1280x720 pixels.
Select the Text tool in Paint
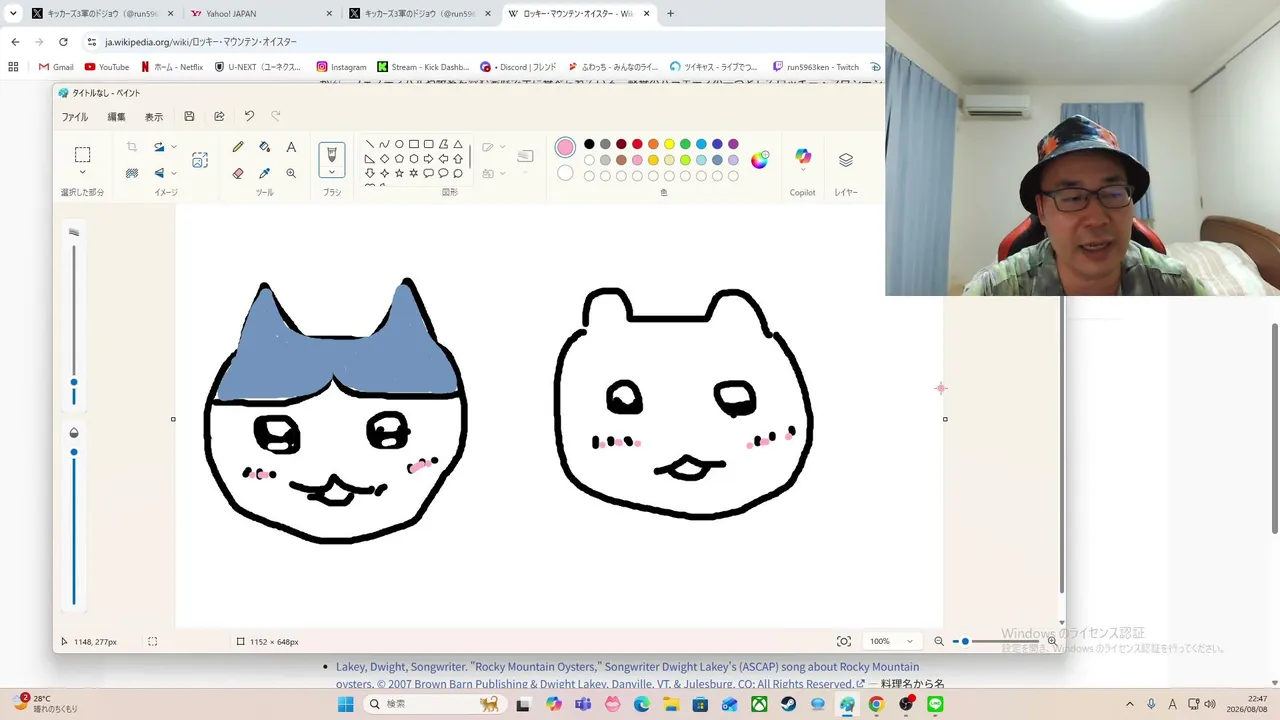pos(291,147)
